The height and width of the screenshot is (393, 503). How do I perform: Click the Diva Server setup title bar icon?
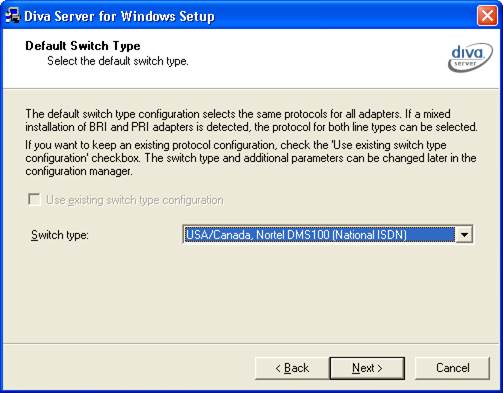click(12, 16)
